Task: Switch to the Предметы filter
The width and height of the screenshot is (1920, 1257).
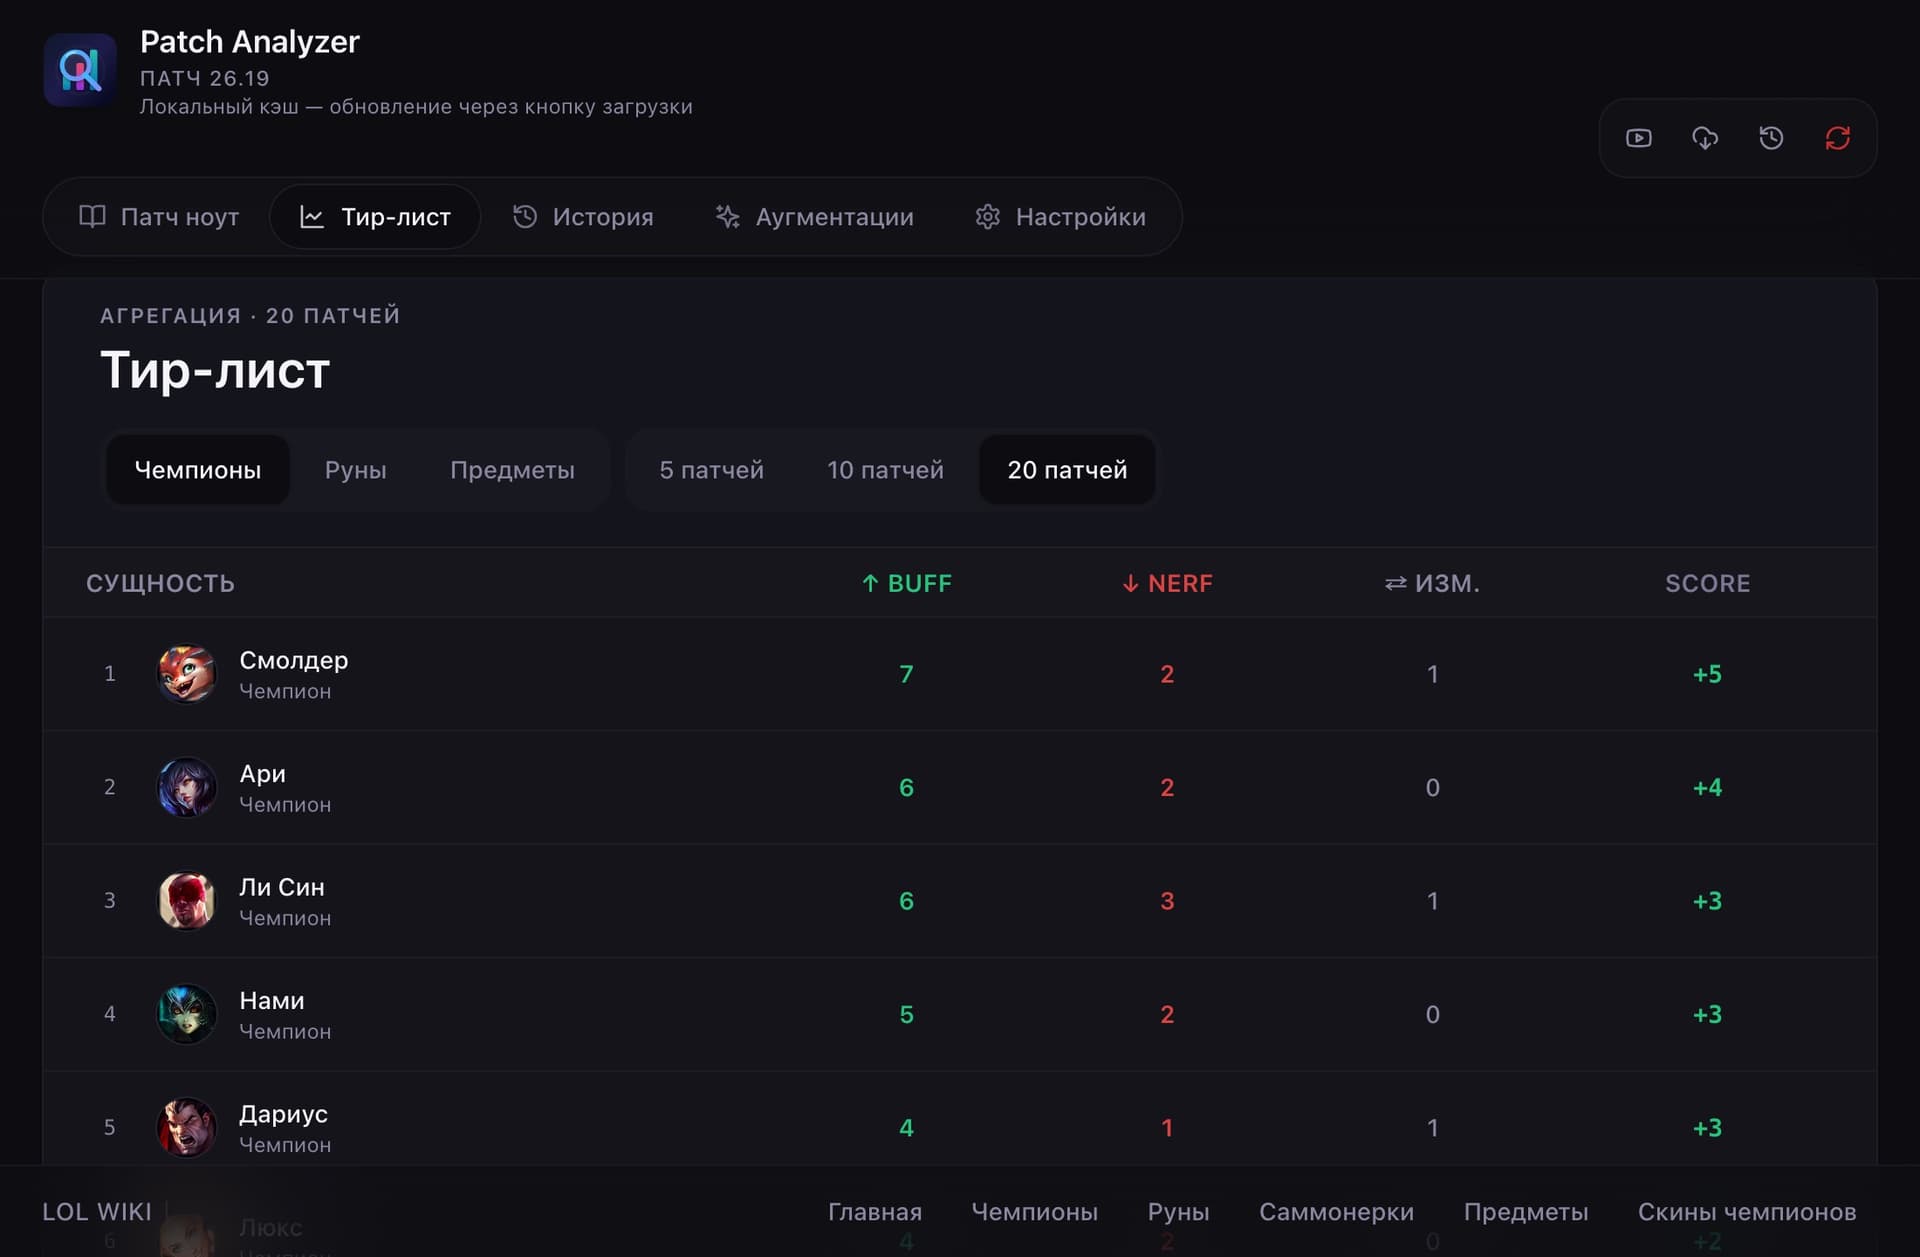Action: click(512, 470)
